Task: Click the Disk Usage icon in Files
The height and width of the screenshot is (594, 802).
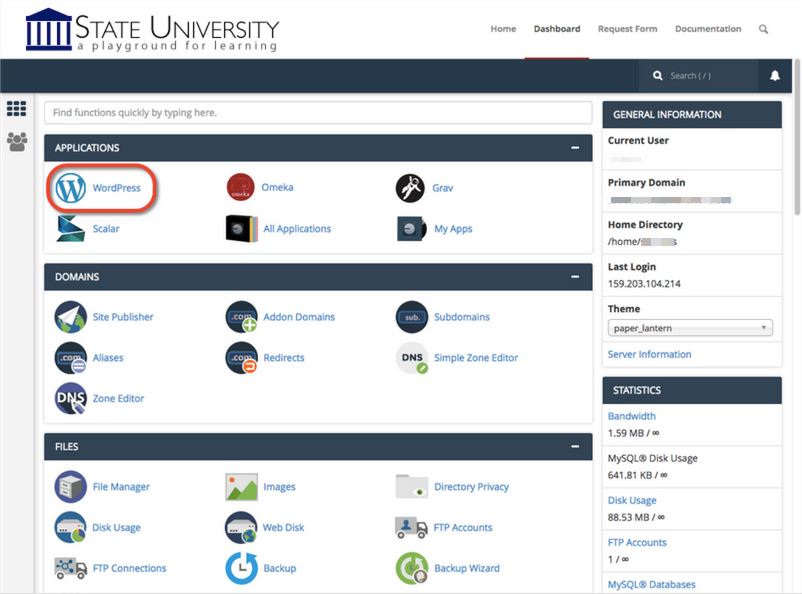Action: click(71, 527)
